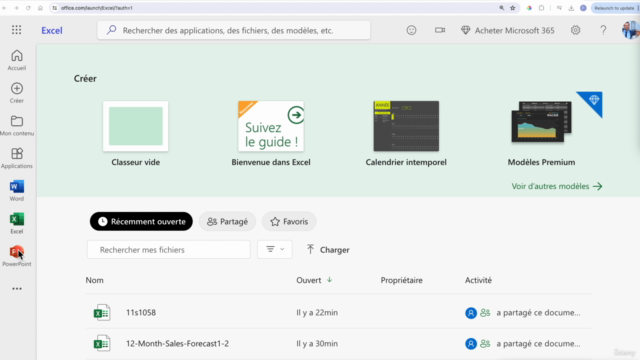Click Voir d'autres modèles link
This screenshot has width=640, height=360.
pyautogui.click(x=557, y=186)
